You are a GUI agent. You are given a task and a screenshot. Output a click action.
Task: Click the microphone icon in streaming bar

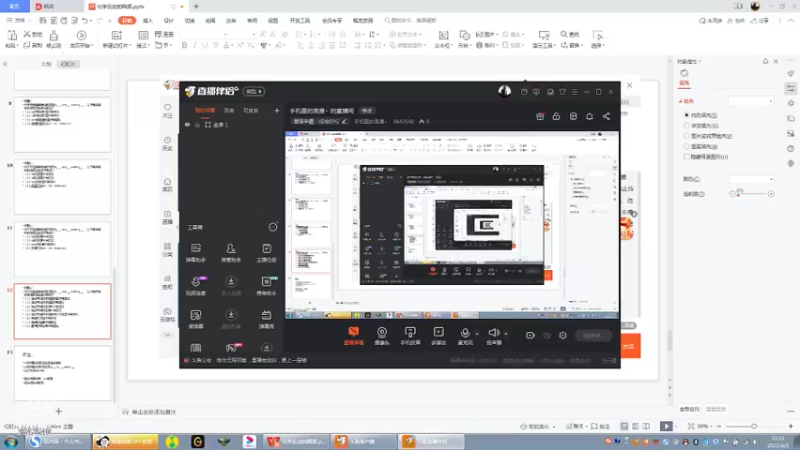tap(465, 336)
